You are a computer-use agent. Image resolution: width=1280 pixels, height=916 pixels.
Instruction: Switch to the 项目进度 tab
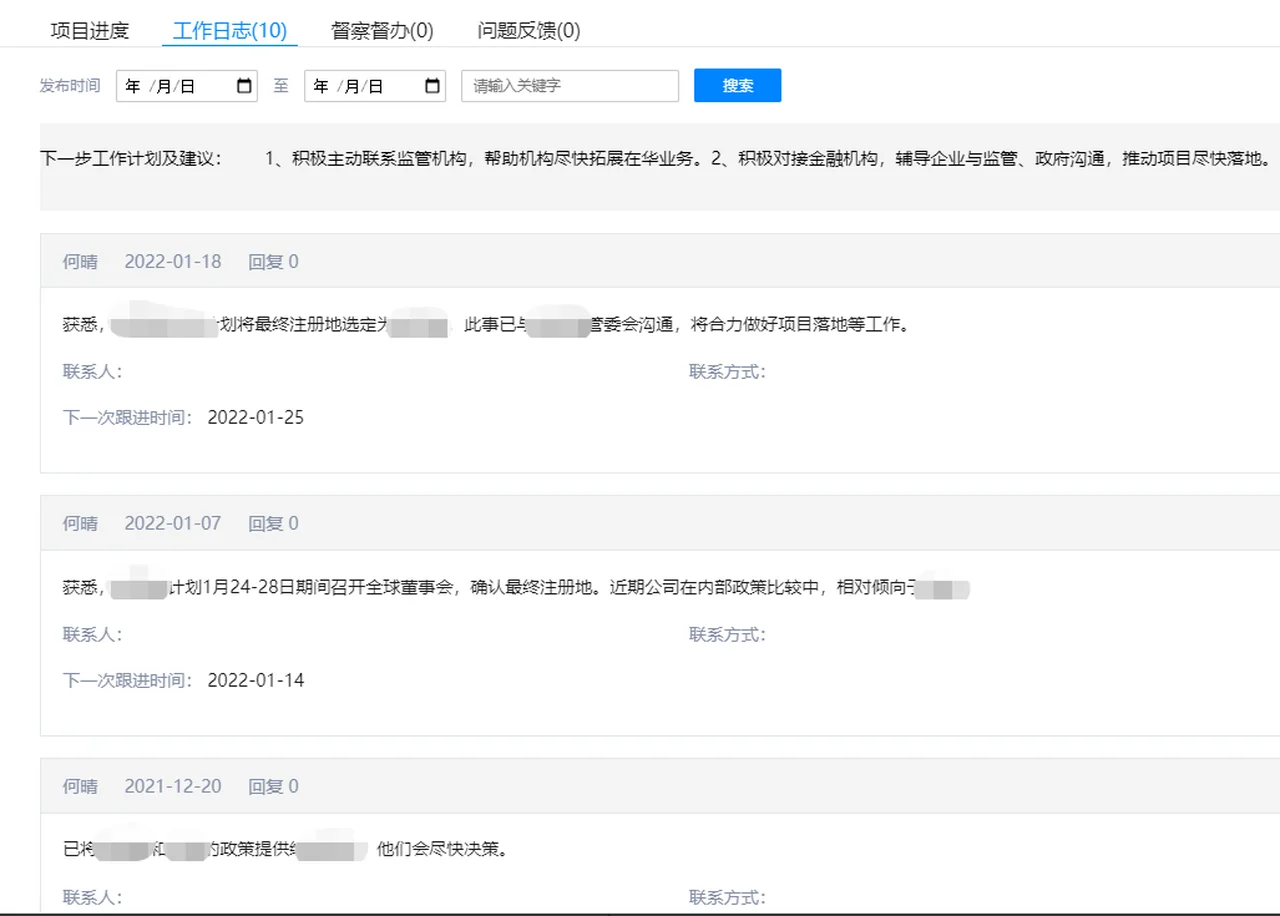(90, 31)
